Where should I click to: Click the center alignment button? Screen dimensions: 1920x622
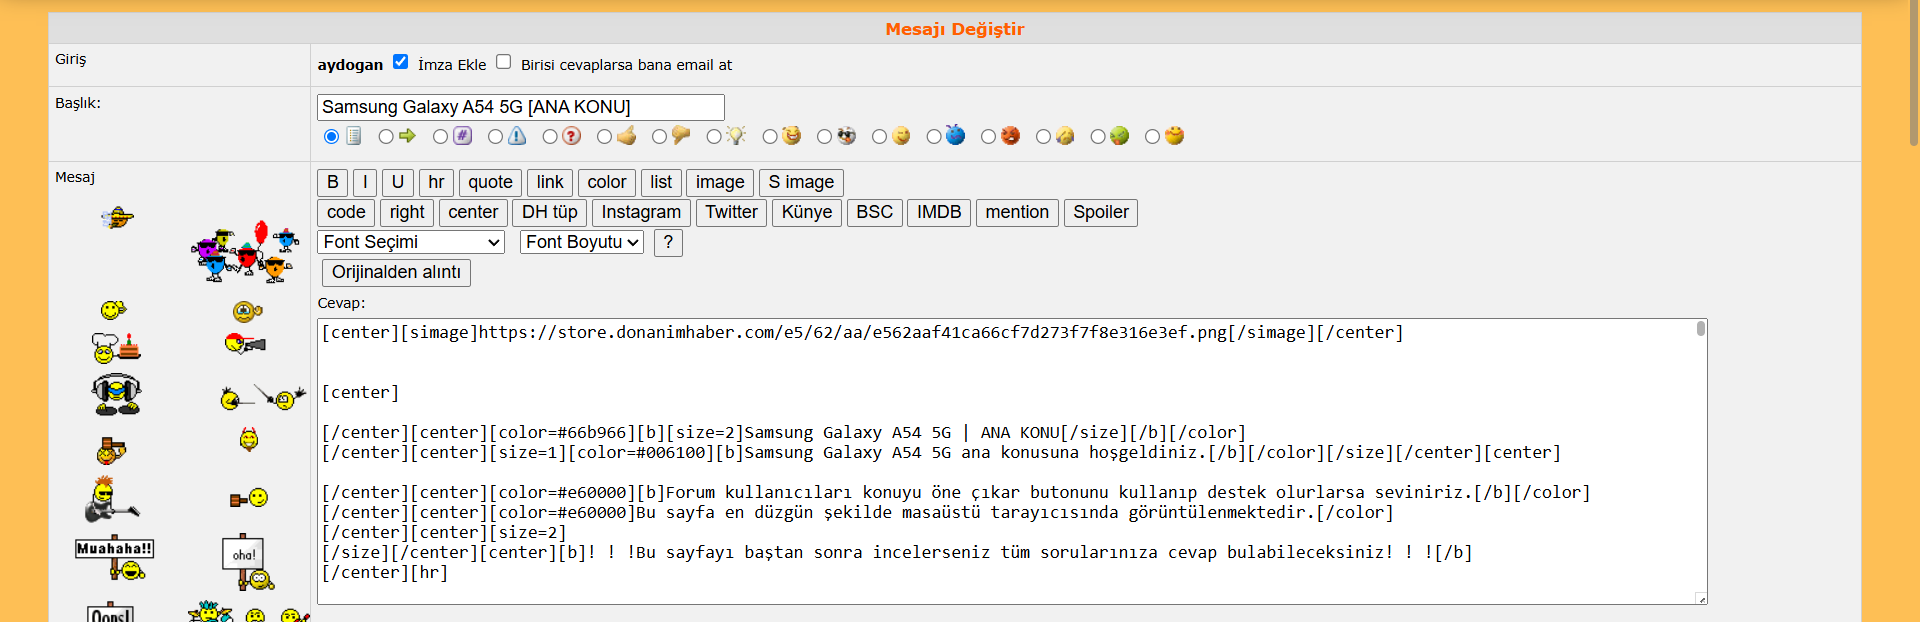[x=473, y=212]
